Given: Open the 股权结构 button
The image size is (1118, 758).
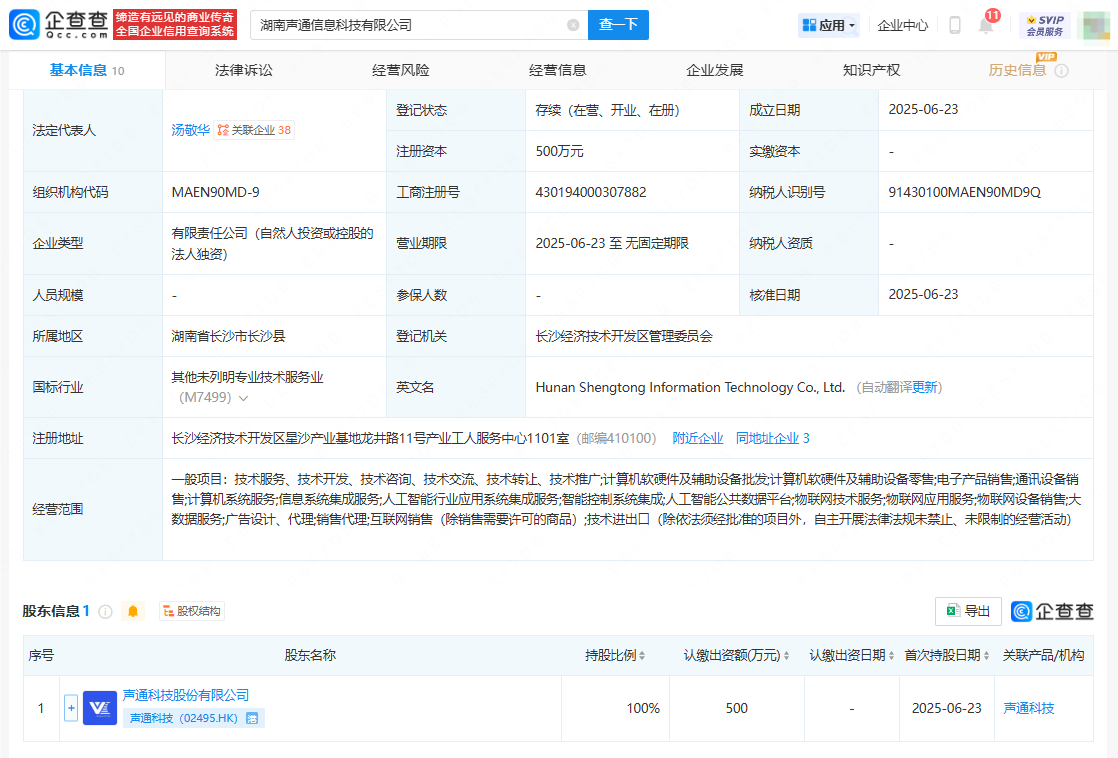Looking at the screenshot, I should pyautogui.click(x=192, y=611).
